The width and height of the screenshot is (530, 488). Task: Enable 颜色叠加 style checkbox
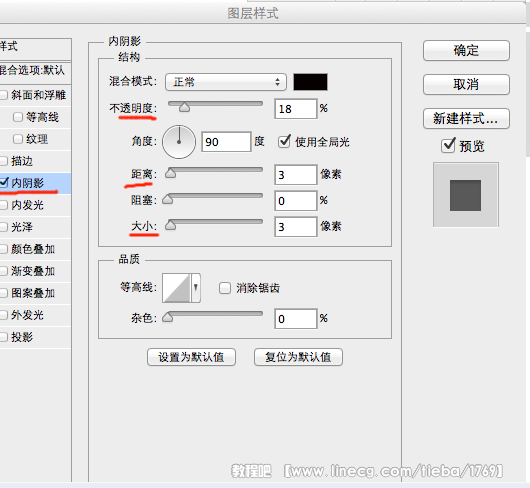point(3,249)
